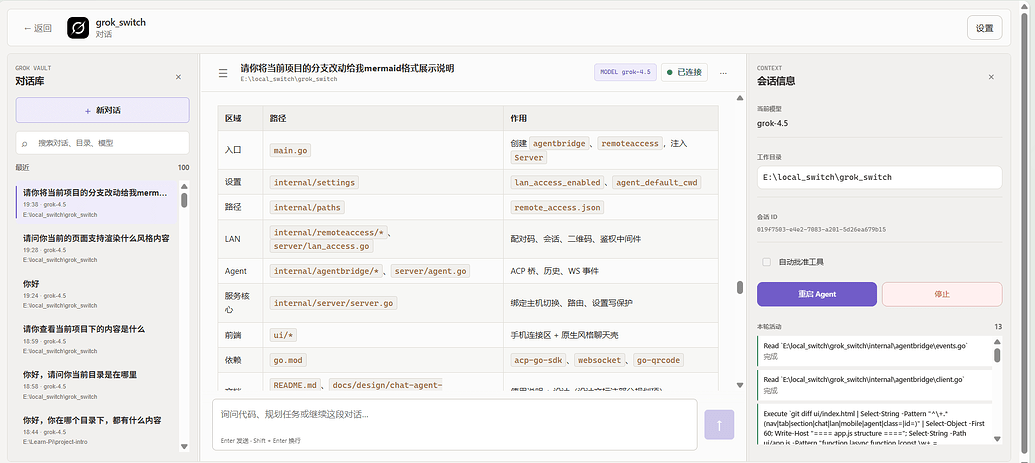The height and width of the screenshot is (463, 1035).
Task: Click the 会话 ID value text
Action: point(821,229)
